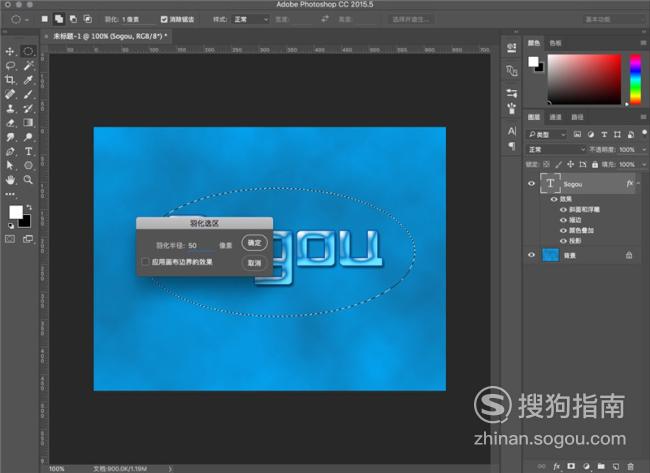The image size is (650, 473).
Task: Reset to default foreground and background colors
Action: coord(11,226)
